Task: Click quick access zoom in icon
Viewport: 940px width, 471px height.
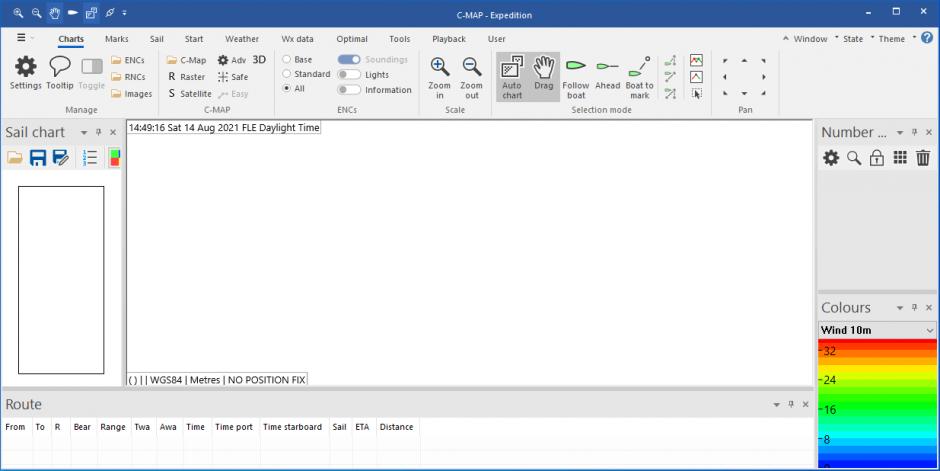Action: [18, 13]
